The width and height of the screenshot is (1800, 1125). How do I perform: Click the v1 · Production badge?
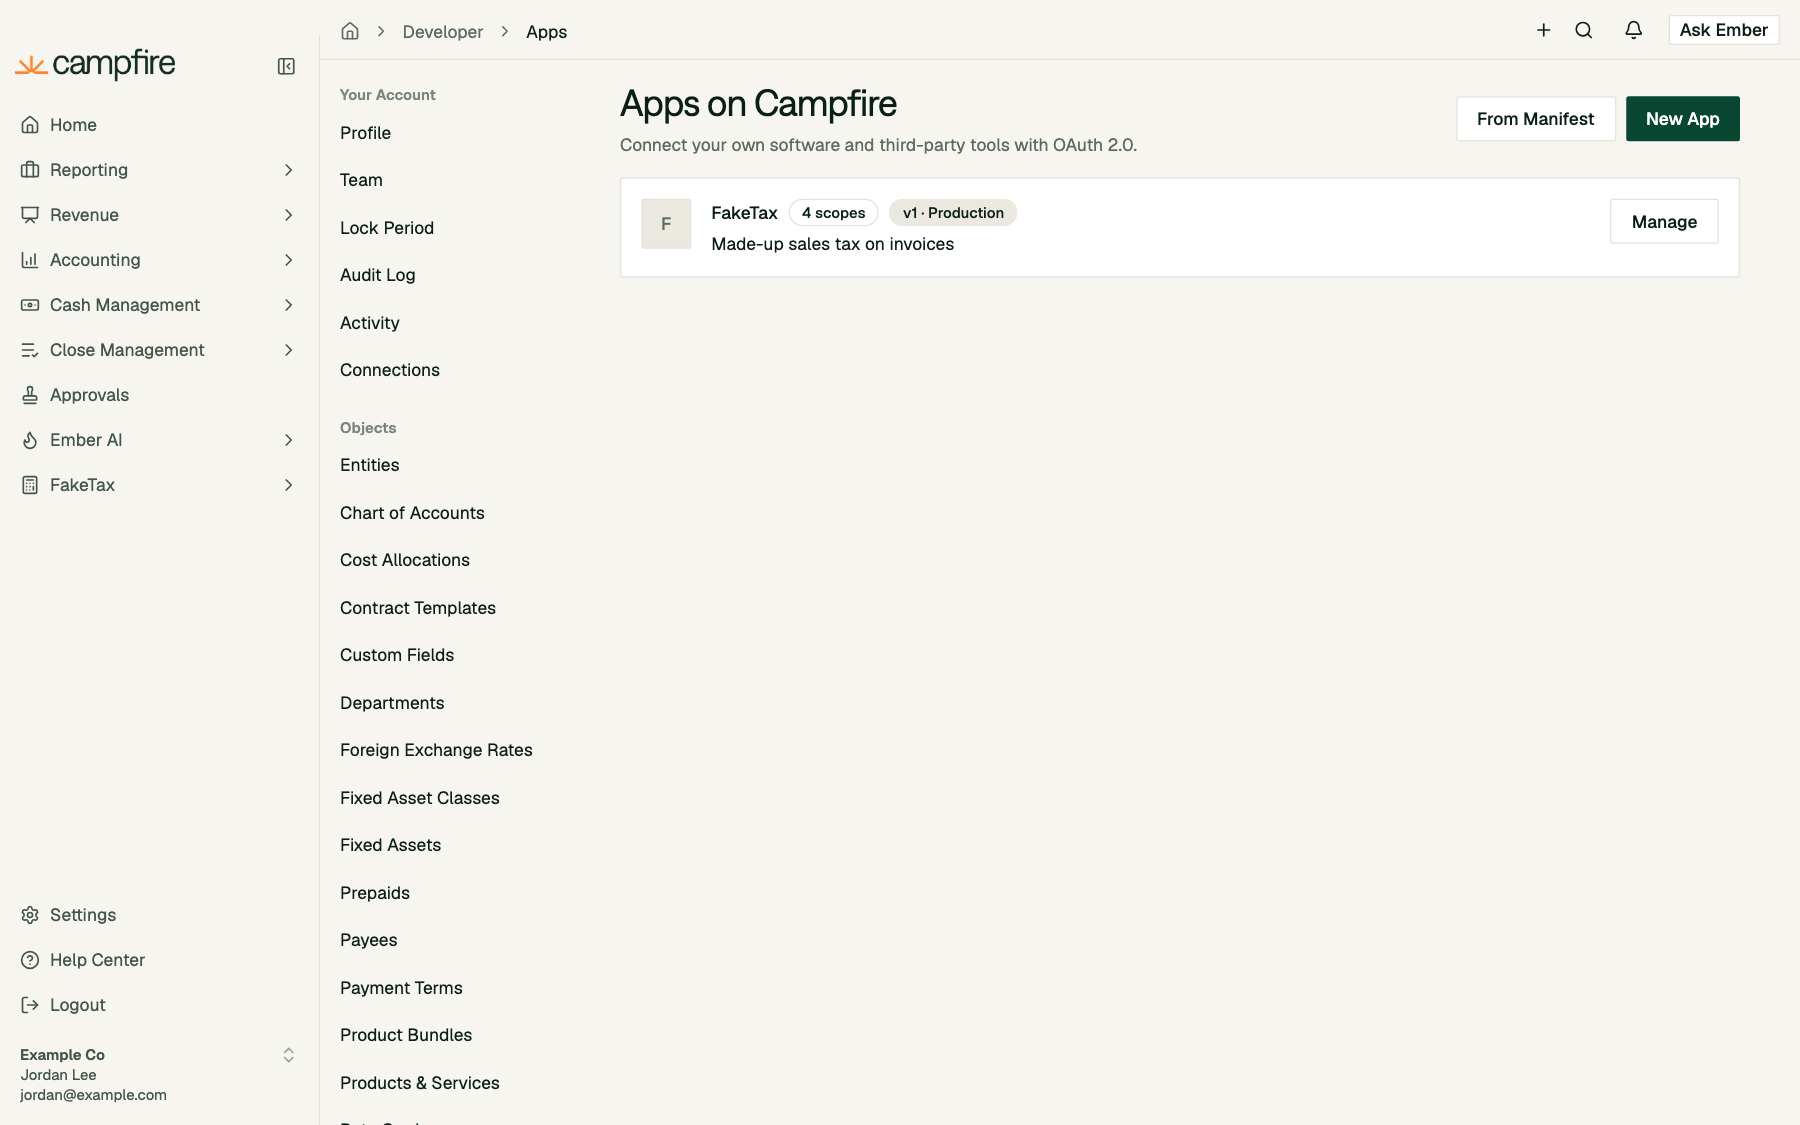(x=953, y=213)
